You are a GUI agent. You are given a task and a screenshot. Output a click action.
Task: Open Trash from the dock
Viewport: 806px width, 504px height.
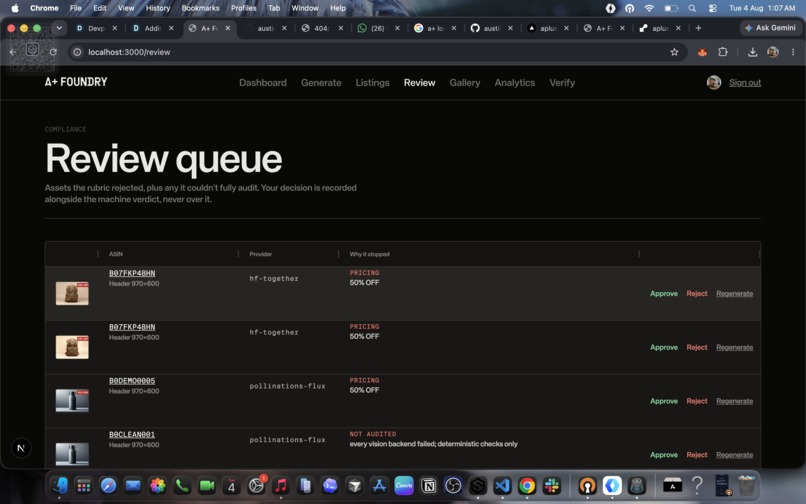(746, 485)
